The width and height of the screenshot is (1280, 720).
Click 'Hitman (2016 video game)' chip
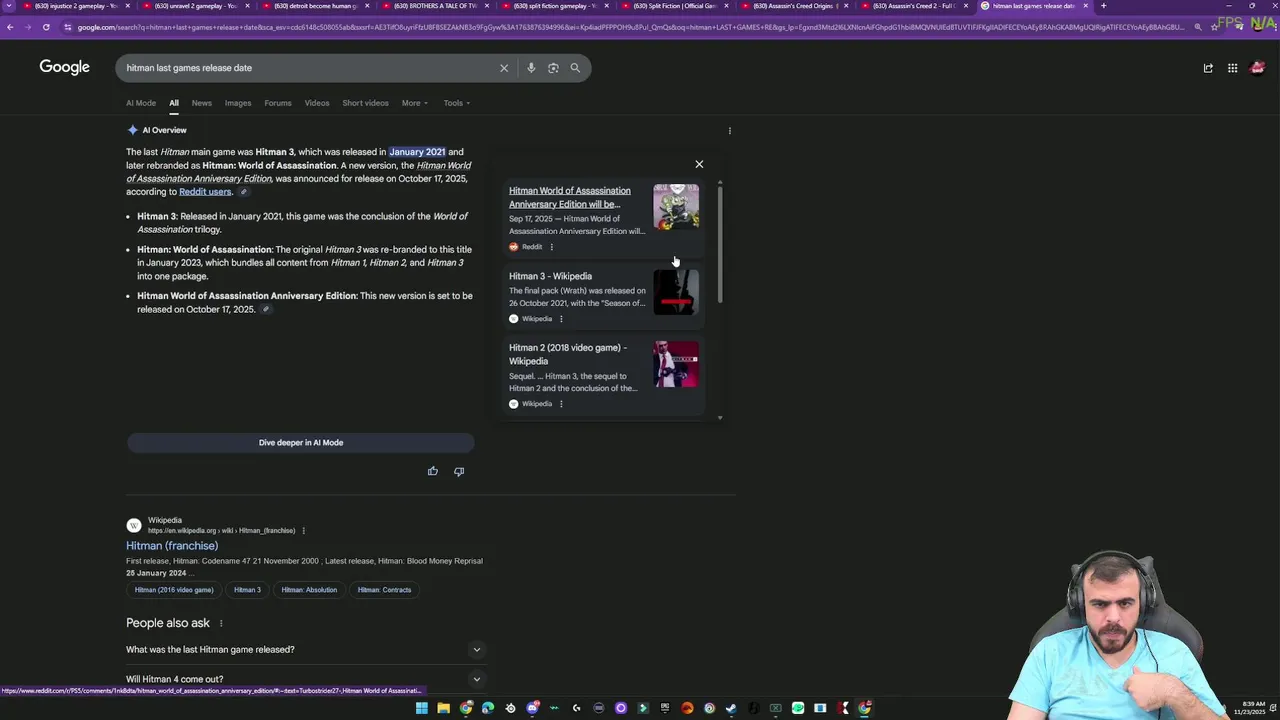pyautogui.click(x=174, y=590)
